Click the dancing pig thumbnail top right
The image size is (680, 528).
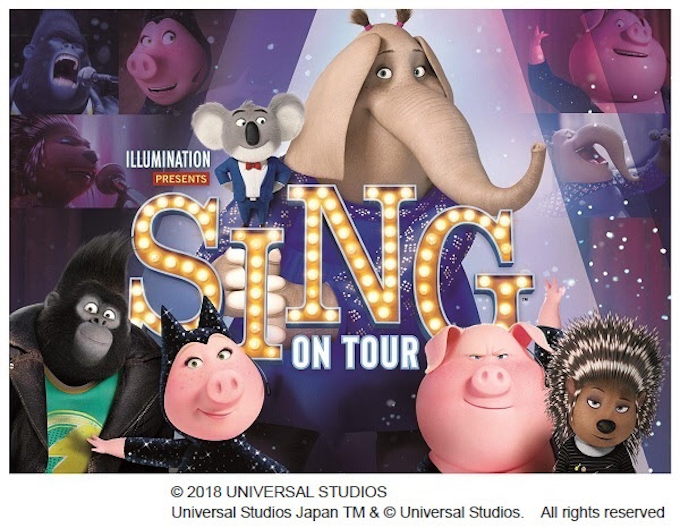tap(599, 61)
